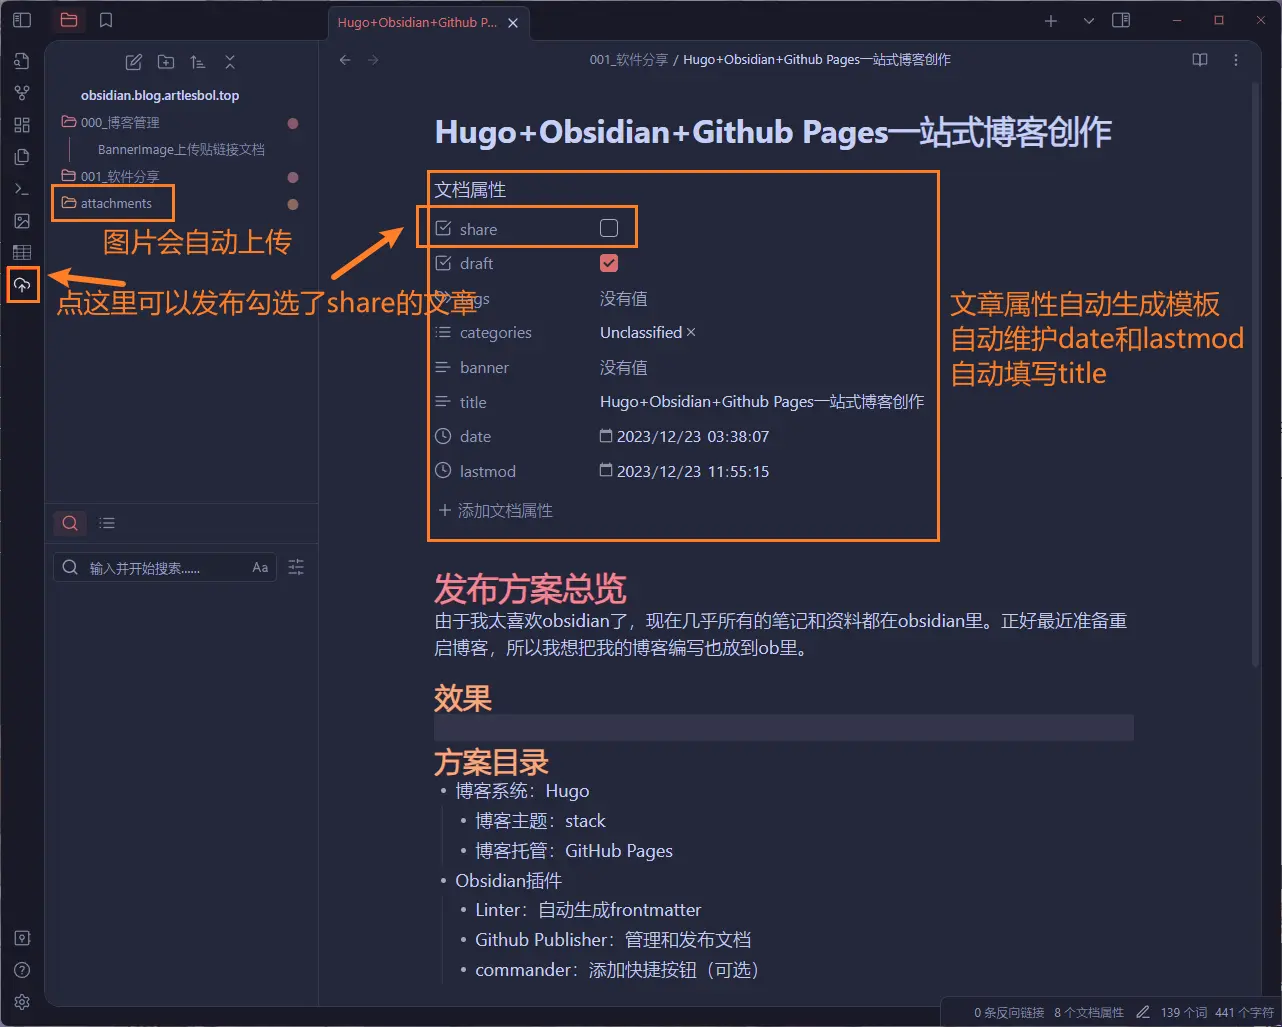Click 添加文档属性 to add a property
This screenshot has height=1027, width=1282.
[496, 510]
